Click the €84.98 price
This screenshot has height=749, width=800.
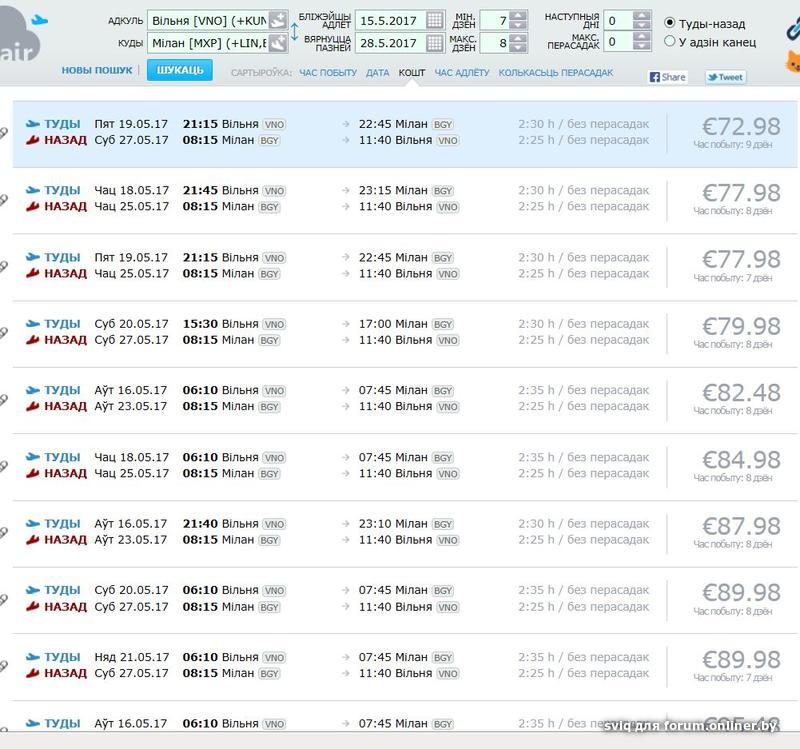741,460
